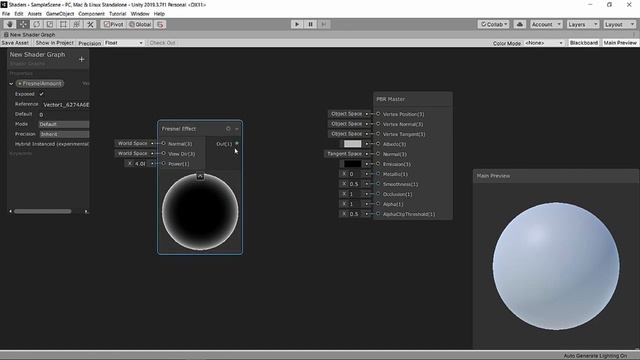Select the Rotate tool
This screenshot has width=640, height=360.
point(37,24)
